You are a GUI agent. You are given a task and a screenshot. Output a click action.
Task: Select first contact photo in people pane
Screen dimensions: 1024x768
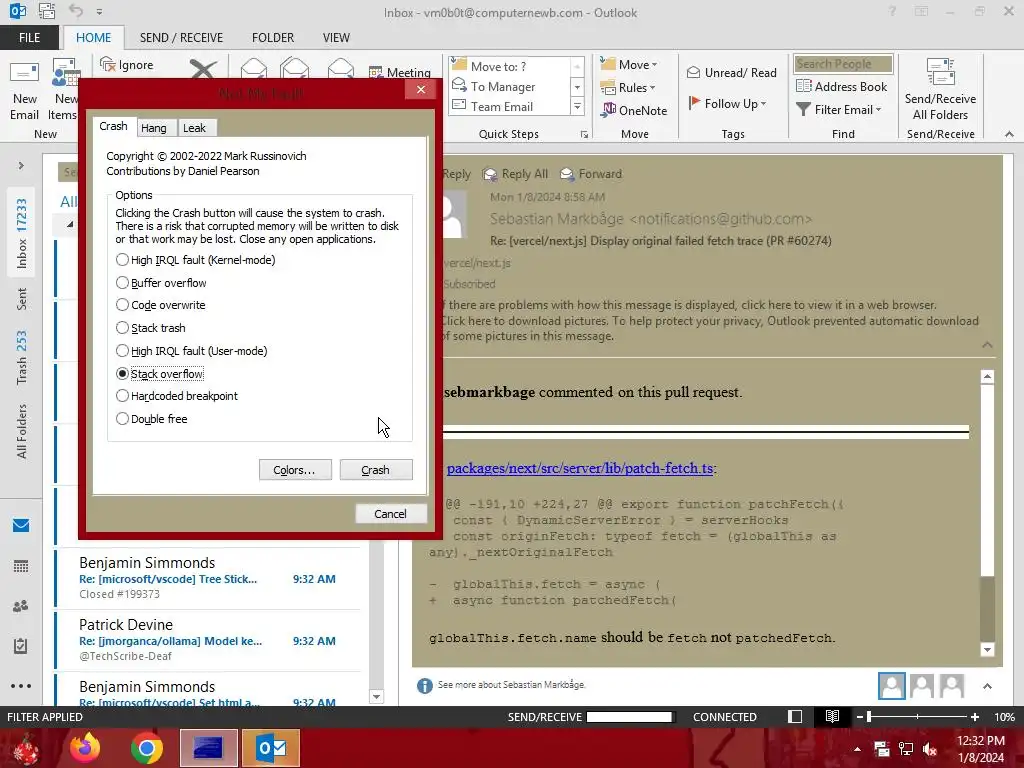click(x=891, y=686)
